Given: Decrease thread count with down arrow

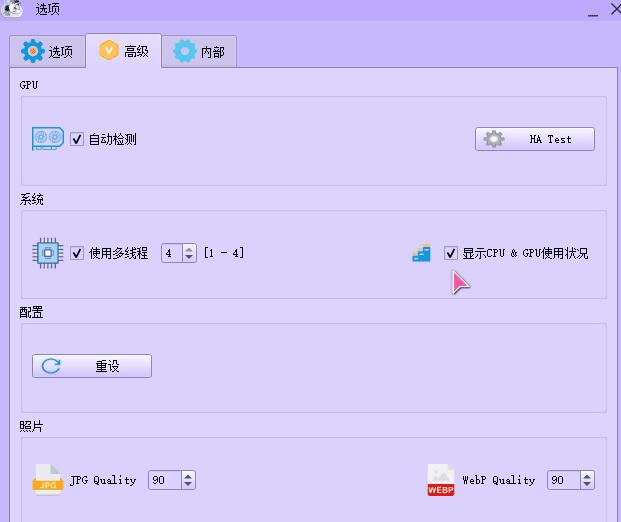Looking at the screenshot, I should pyautogui.click(x=189, y=257).
